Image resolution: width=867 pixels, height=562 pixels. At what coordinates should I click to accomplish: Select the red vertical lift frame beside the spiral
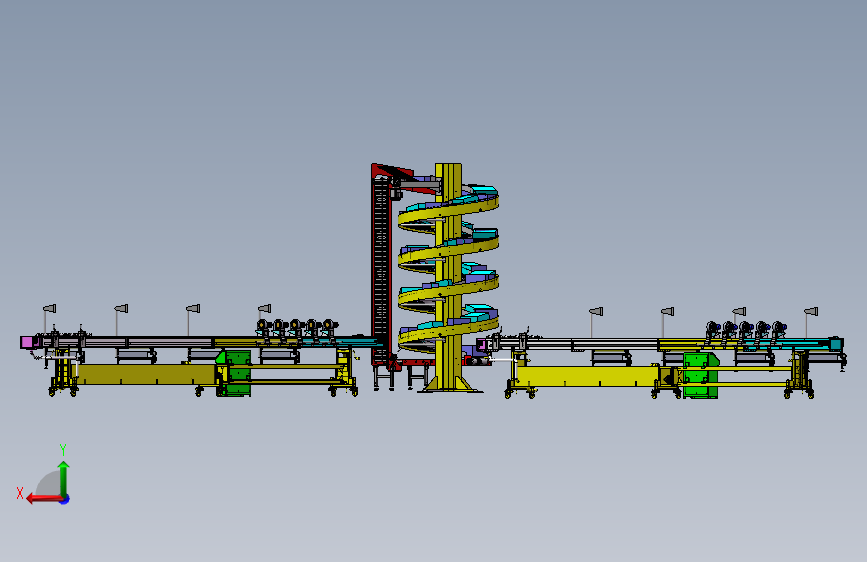[380, 266]
